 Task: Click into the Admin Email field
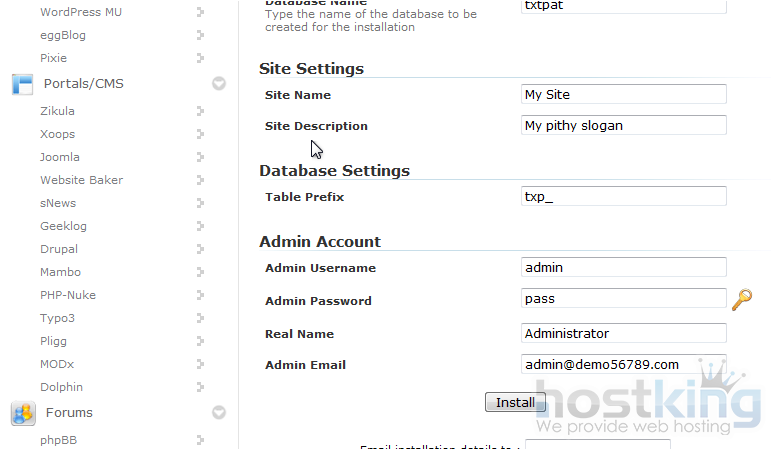pyautogui.click(x=624, y=365)
